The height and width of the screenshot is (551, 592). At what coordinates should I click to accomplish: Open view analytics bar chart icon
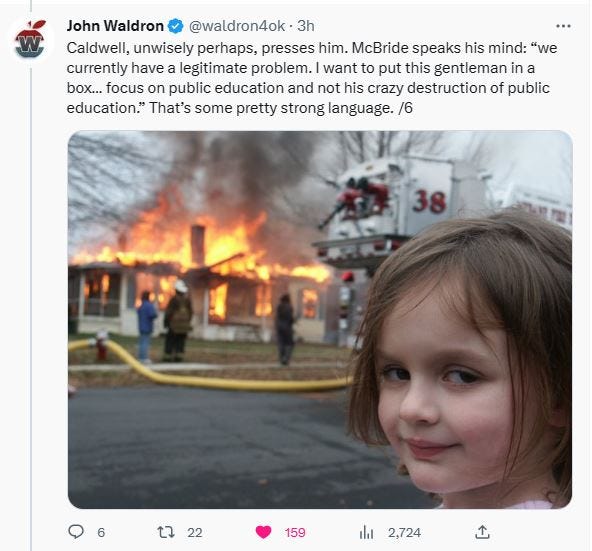[366, 532]
